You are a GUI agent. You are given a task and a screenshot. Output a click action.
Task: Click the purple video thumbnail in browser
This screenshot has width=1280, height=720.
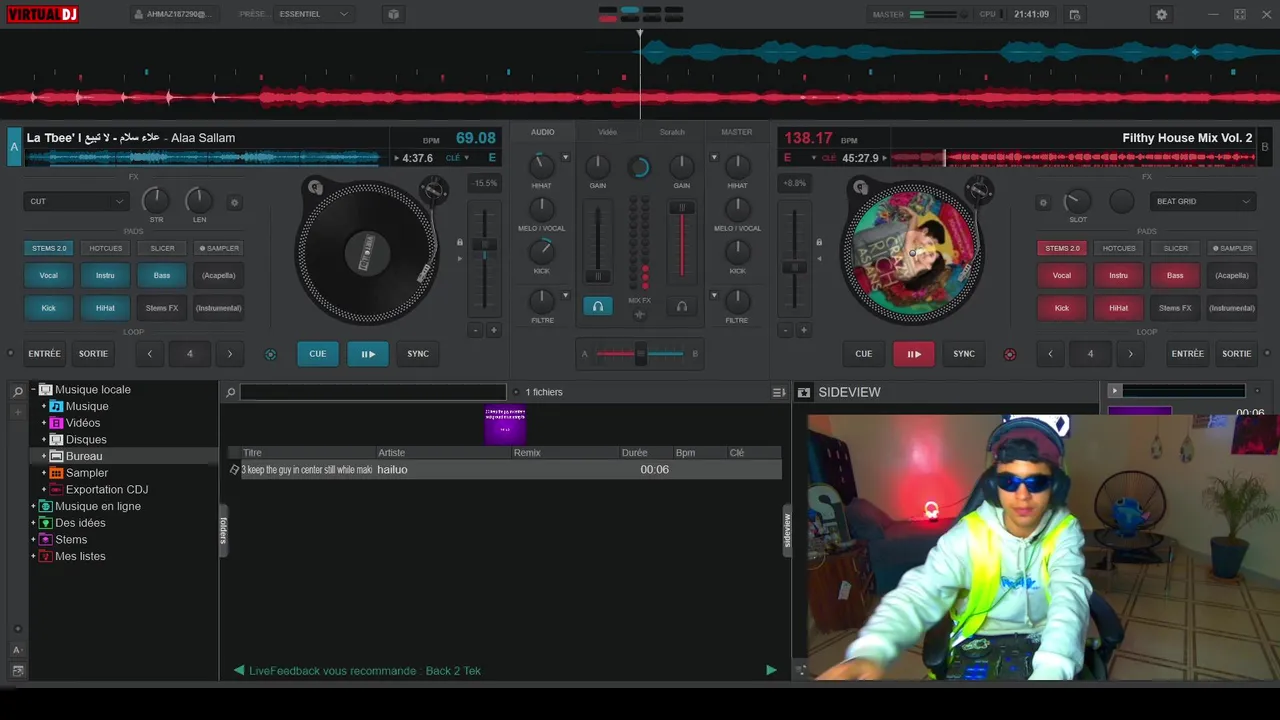pyautogui.click(x=505, y=424)
